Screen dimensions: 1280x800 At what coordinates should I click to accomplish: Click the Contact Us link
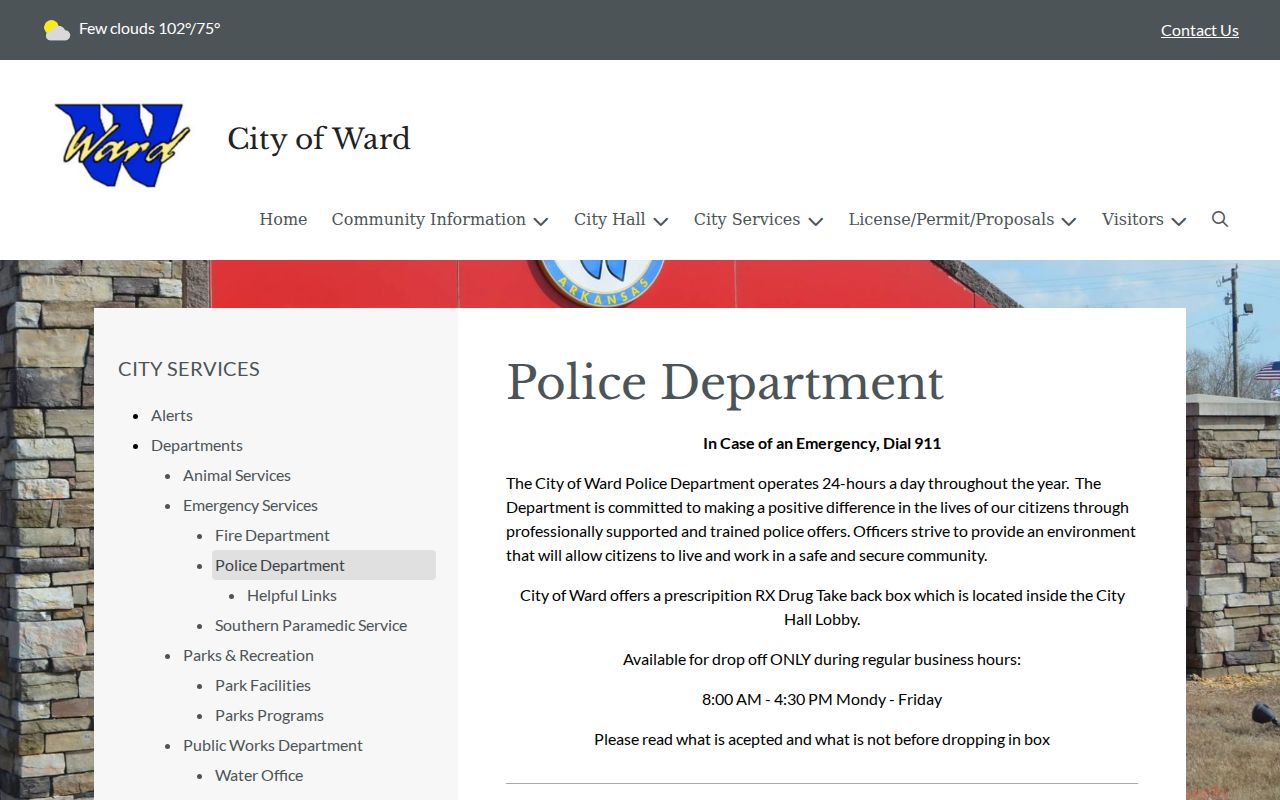1200,30
